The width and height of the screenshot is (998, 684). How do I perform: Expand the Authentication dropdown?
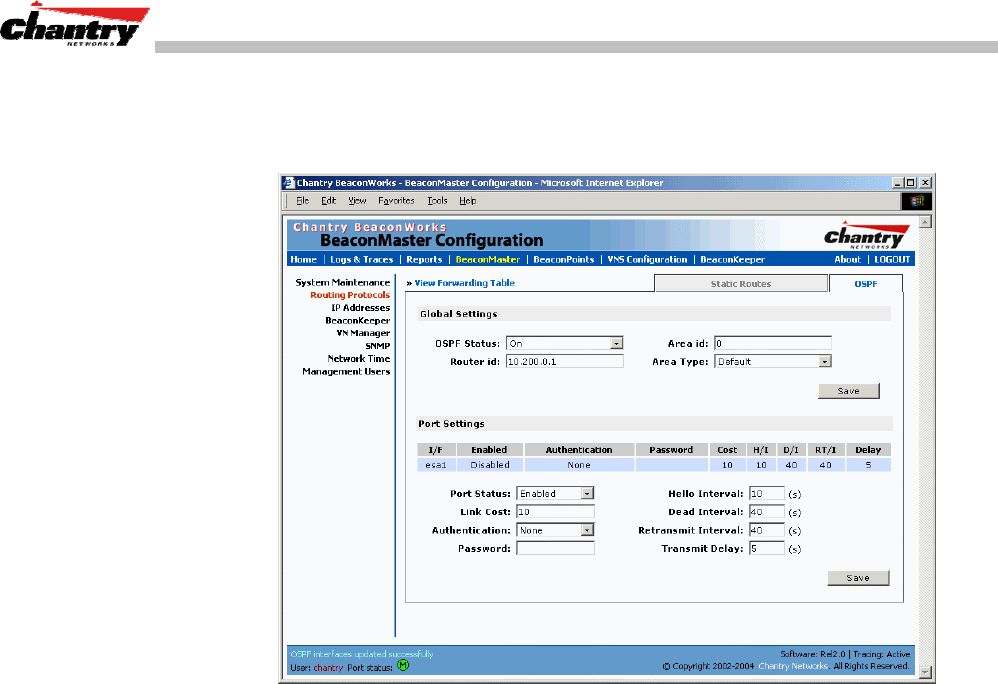587,530
